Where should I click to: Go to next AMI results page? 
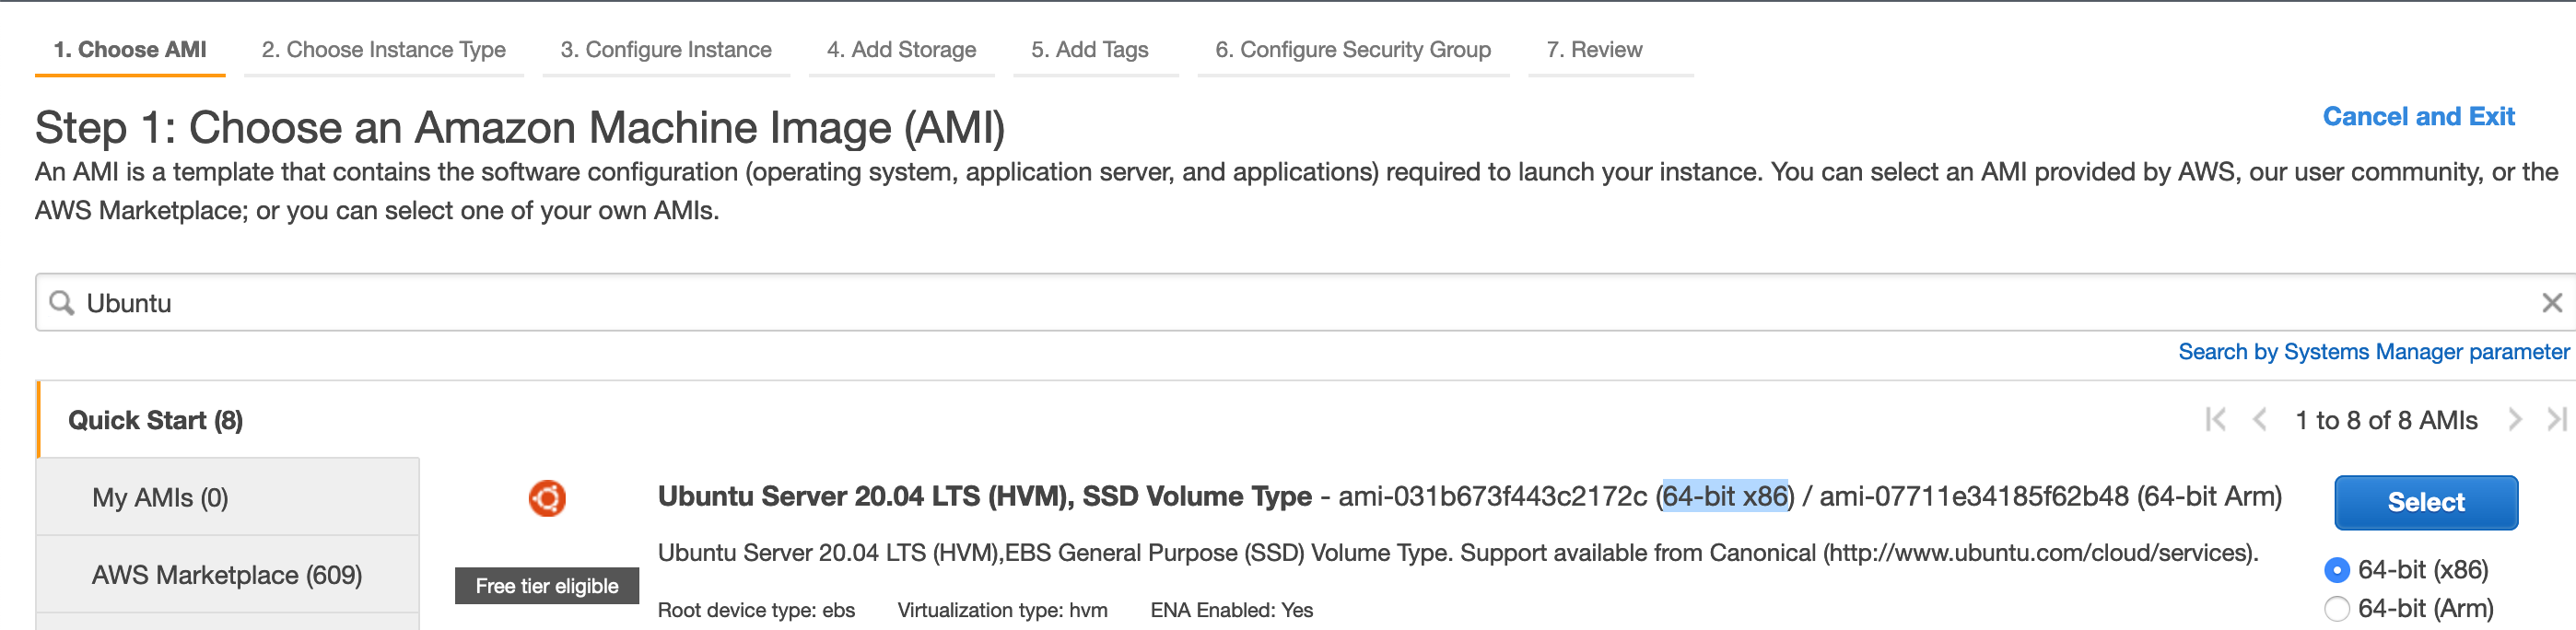(x=2515, y=420)
